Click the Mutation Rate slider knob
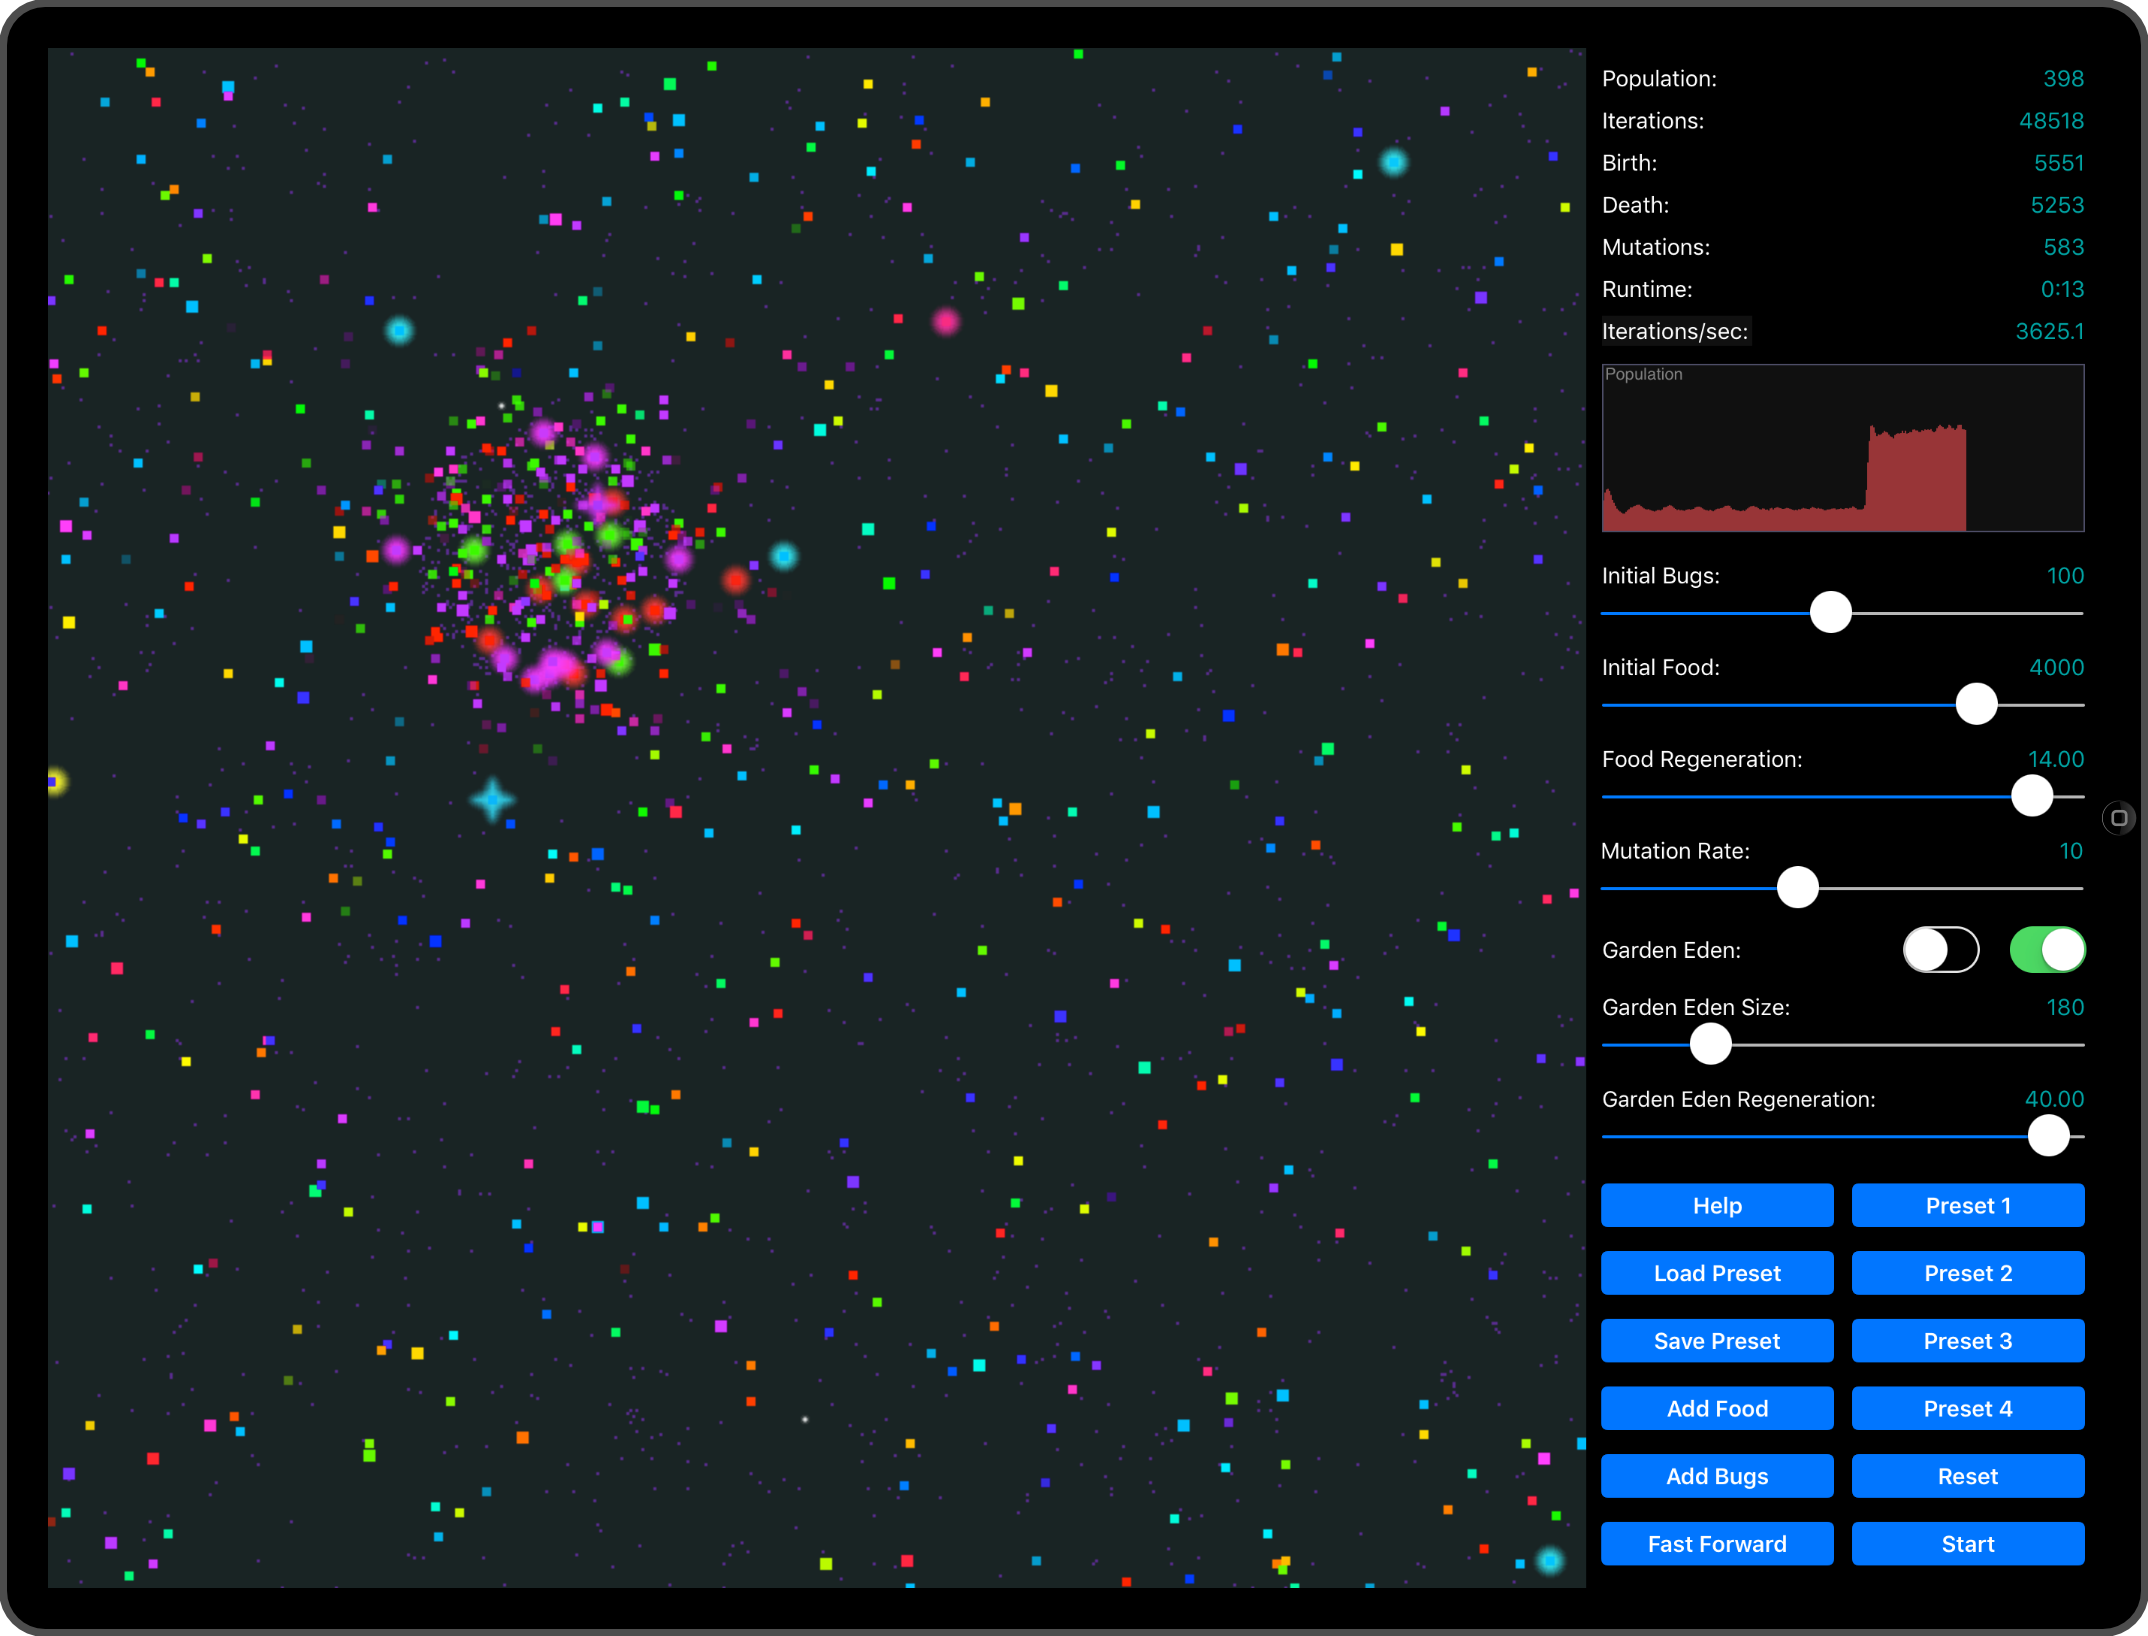 click(x=1797, y=888)
